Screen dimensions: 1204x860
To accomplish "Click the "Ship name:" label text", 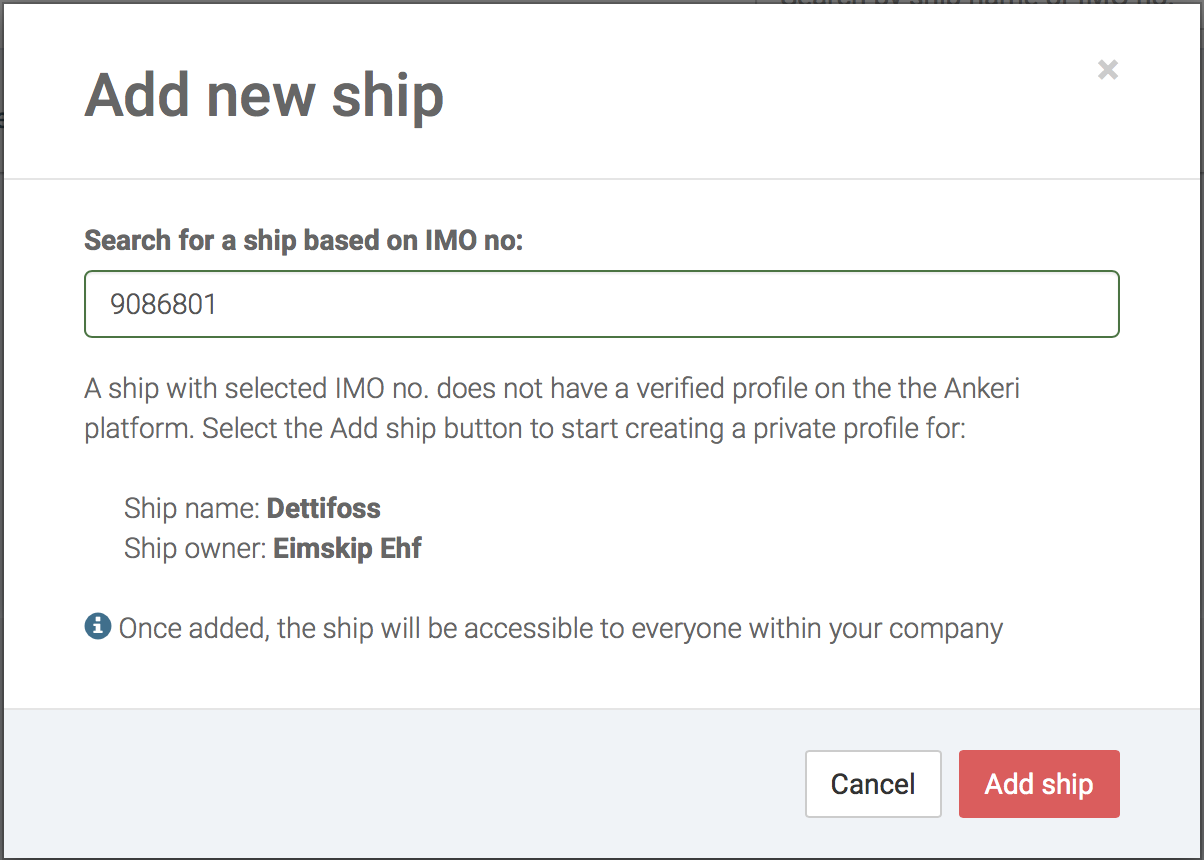I will 192,508.
